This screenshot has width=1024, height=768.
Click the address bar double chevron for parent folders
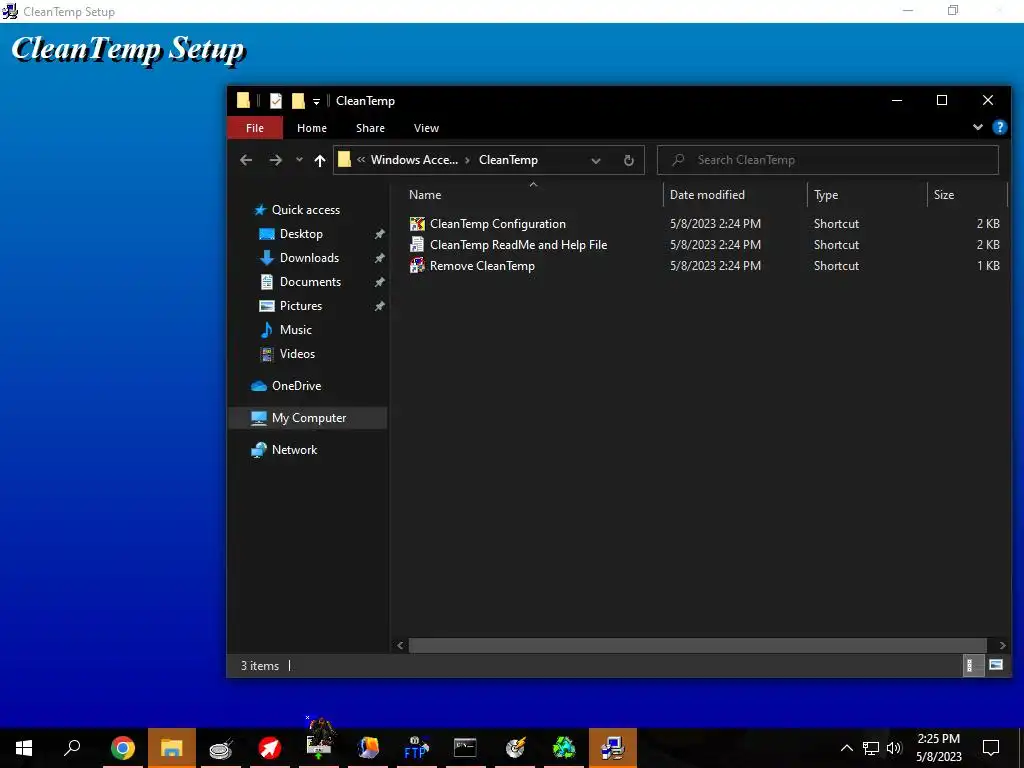361,160
